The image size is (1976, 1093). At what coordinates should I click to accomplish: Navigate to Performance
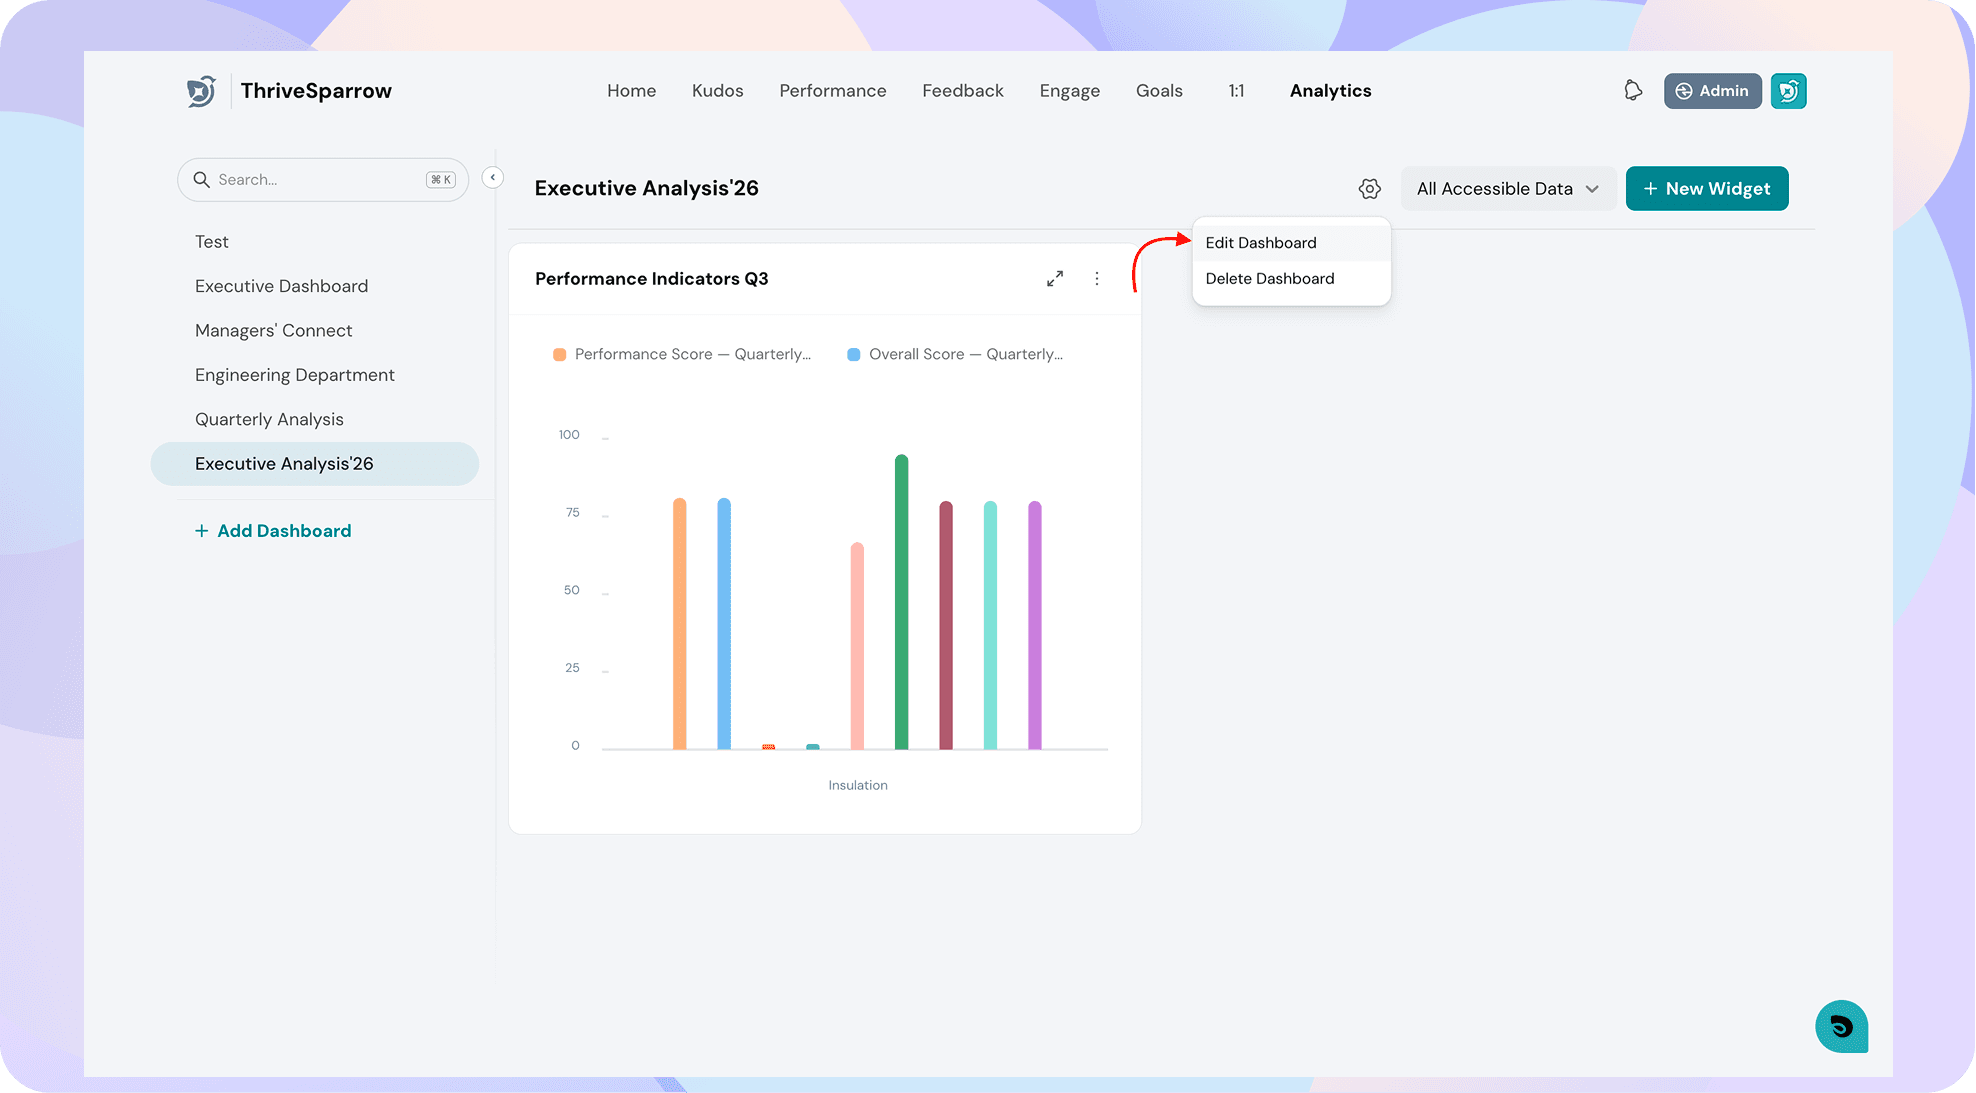[x=833, y=91]
